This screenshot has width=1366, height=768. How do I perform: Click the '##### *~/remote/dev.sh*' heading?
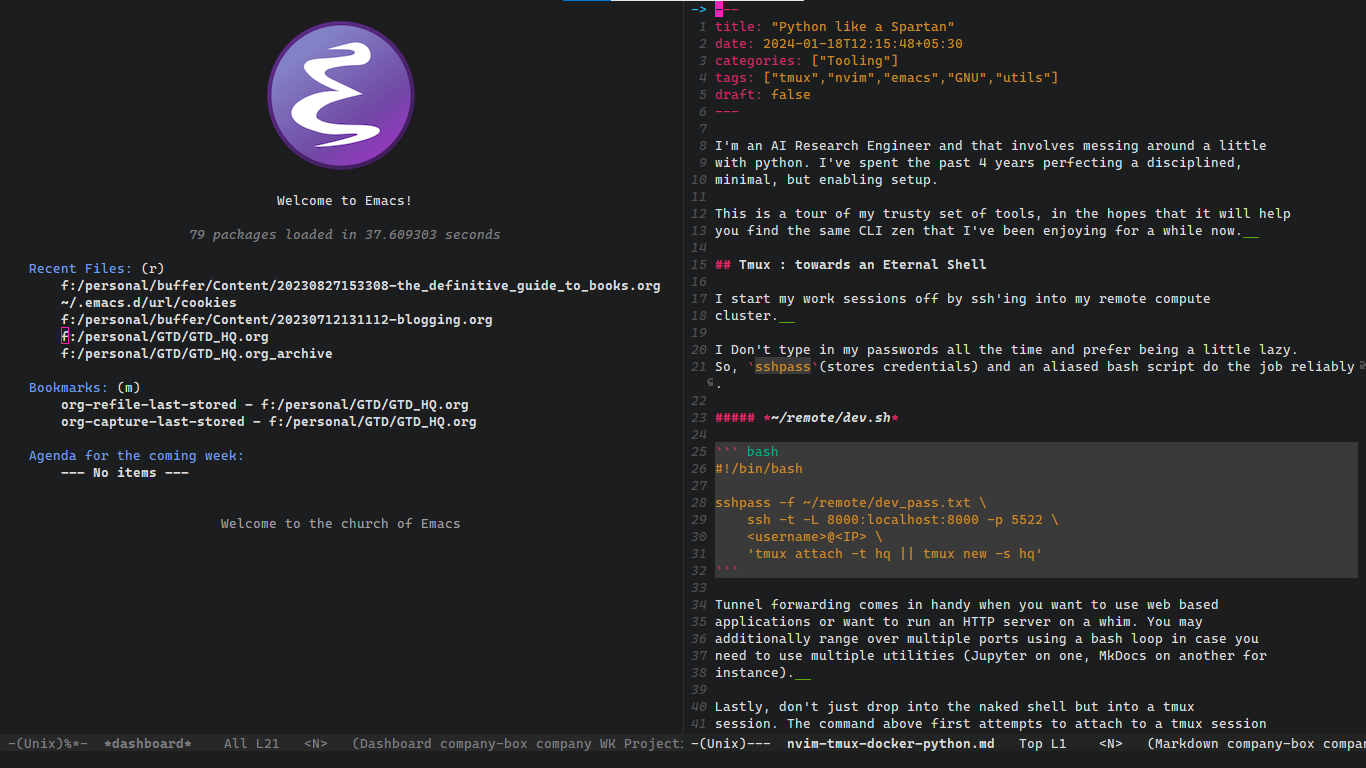[807, 417]
